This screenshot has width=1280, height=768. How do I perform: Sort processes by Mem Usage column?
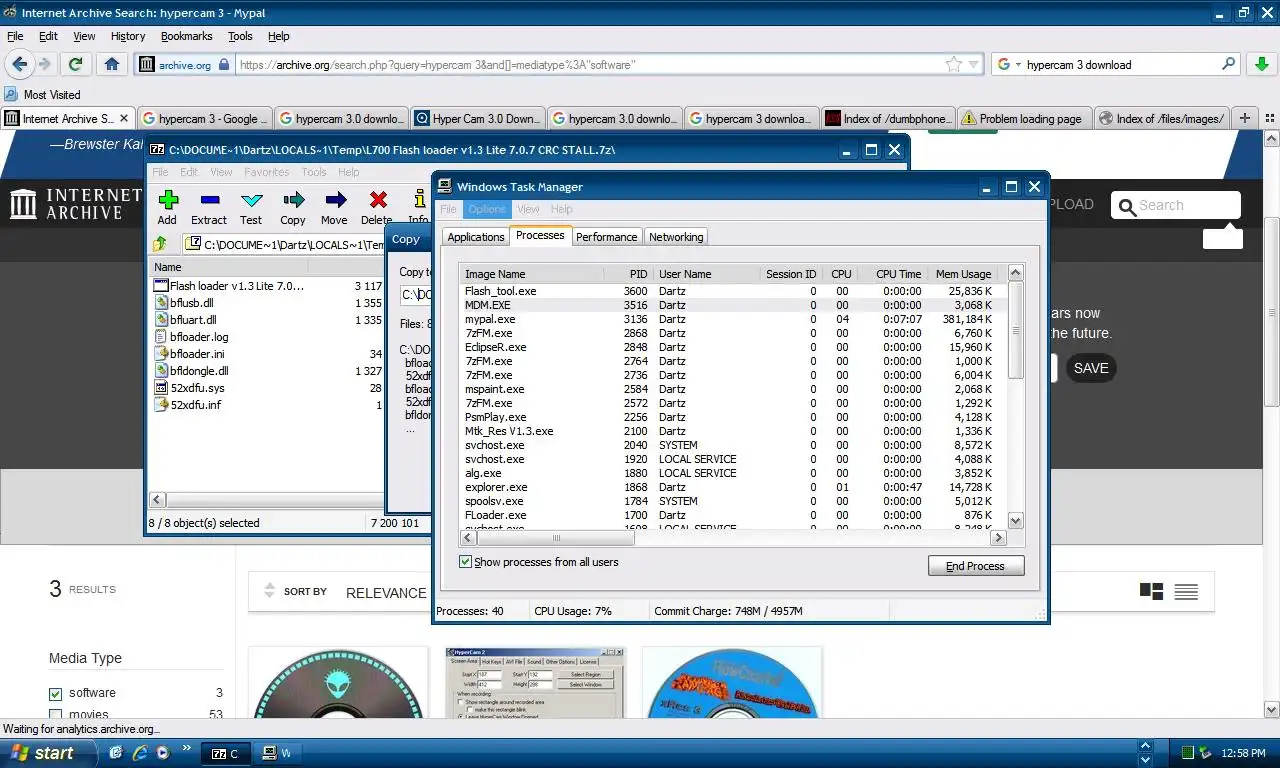click(962, 274)
